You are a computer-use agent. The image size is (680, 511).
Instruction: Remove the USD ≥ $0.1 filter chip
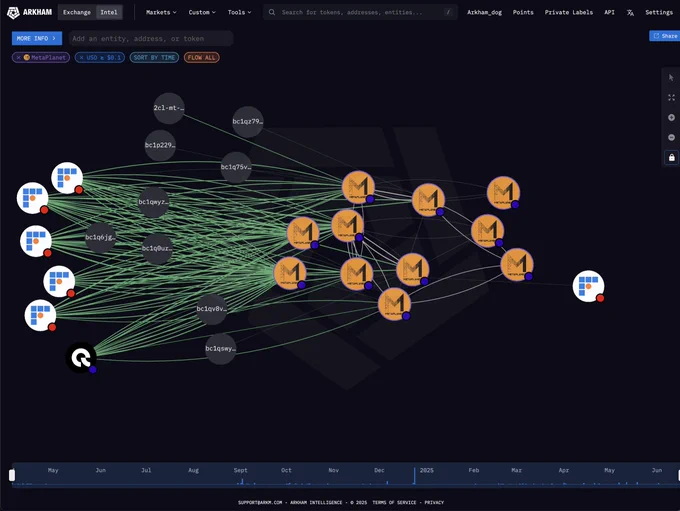tap(81, 57)
